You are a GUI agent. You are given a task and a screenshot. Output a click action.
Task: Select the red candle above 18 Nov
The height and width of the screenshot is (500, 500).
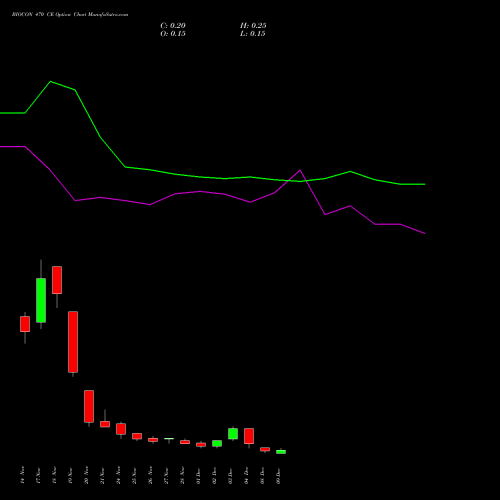[x=57, y=280]
